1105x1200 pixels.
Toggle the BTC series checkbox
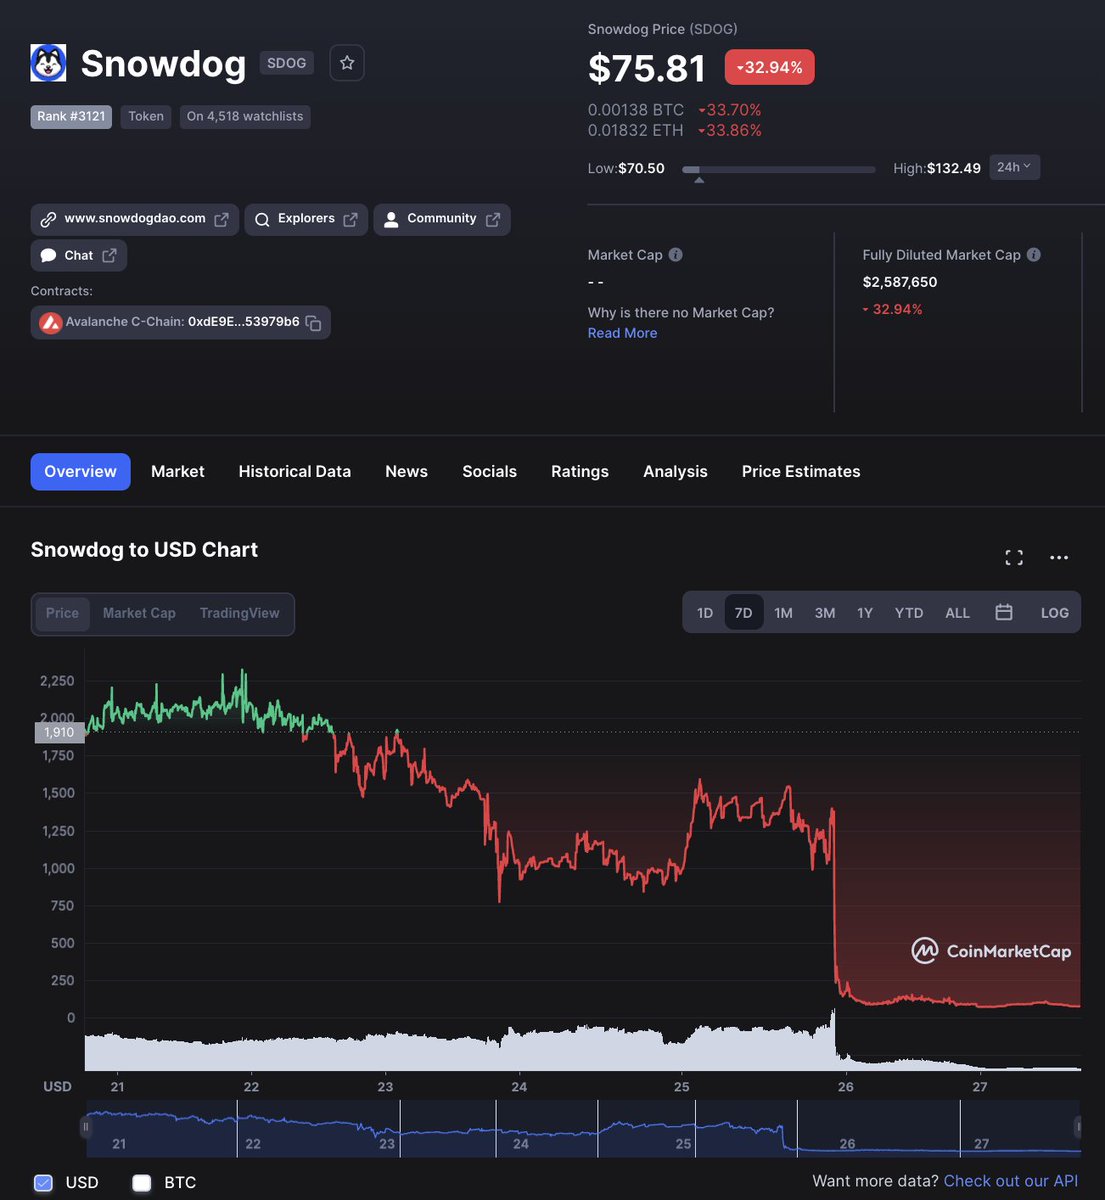142,1183
